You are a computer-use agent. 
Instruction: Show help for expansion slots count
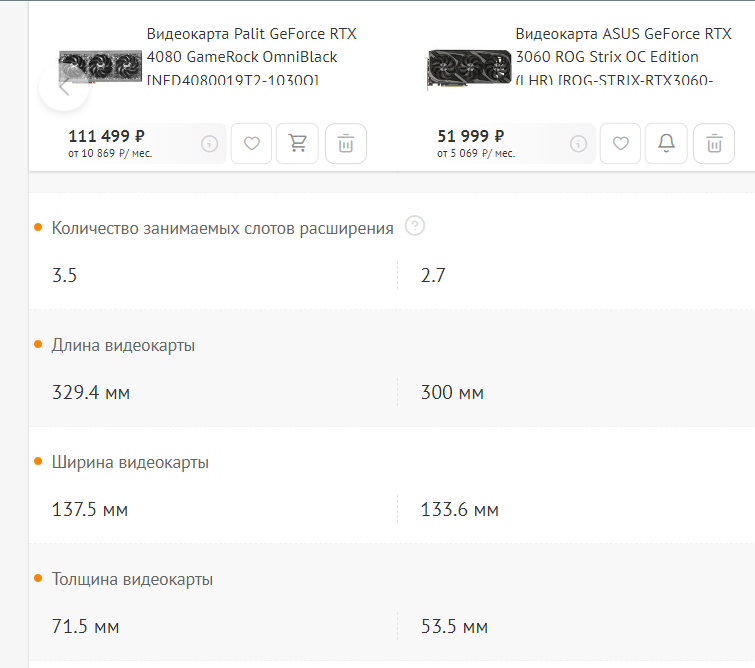pyautogui.click(x=415, y=226)
